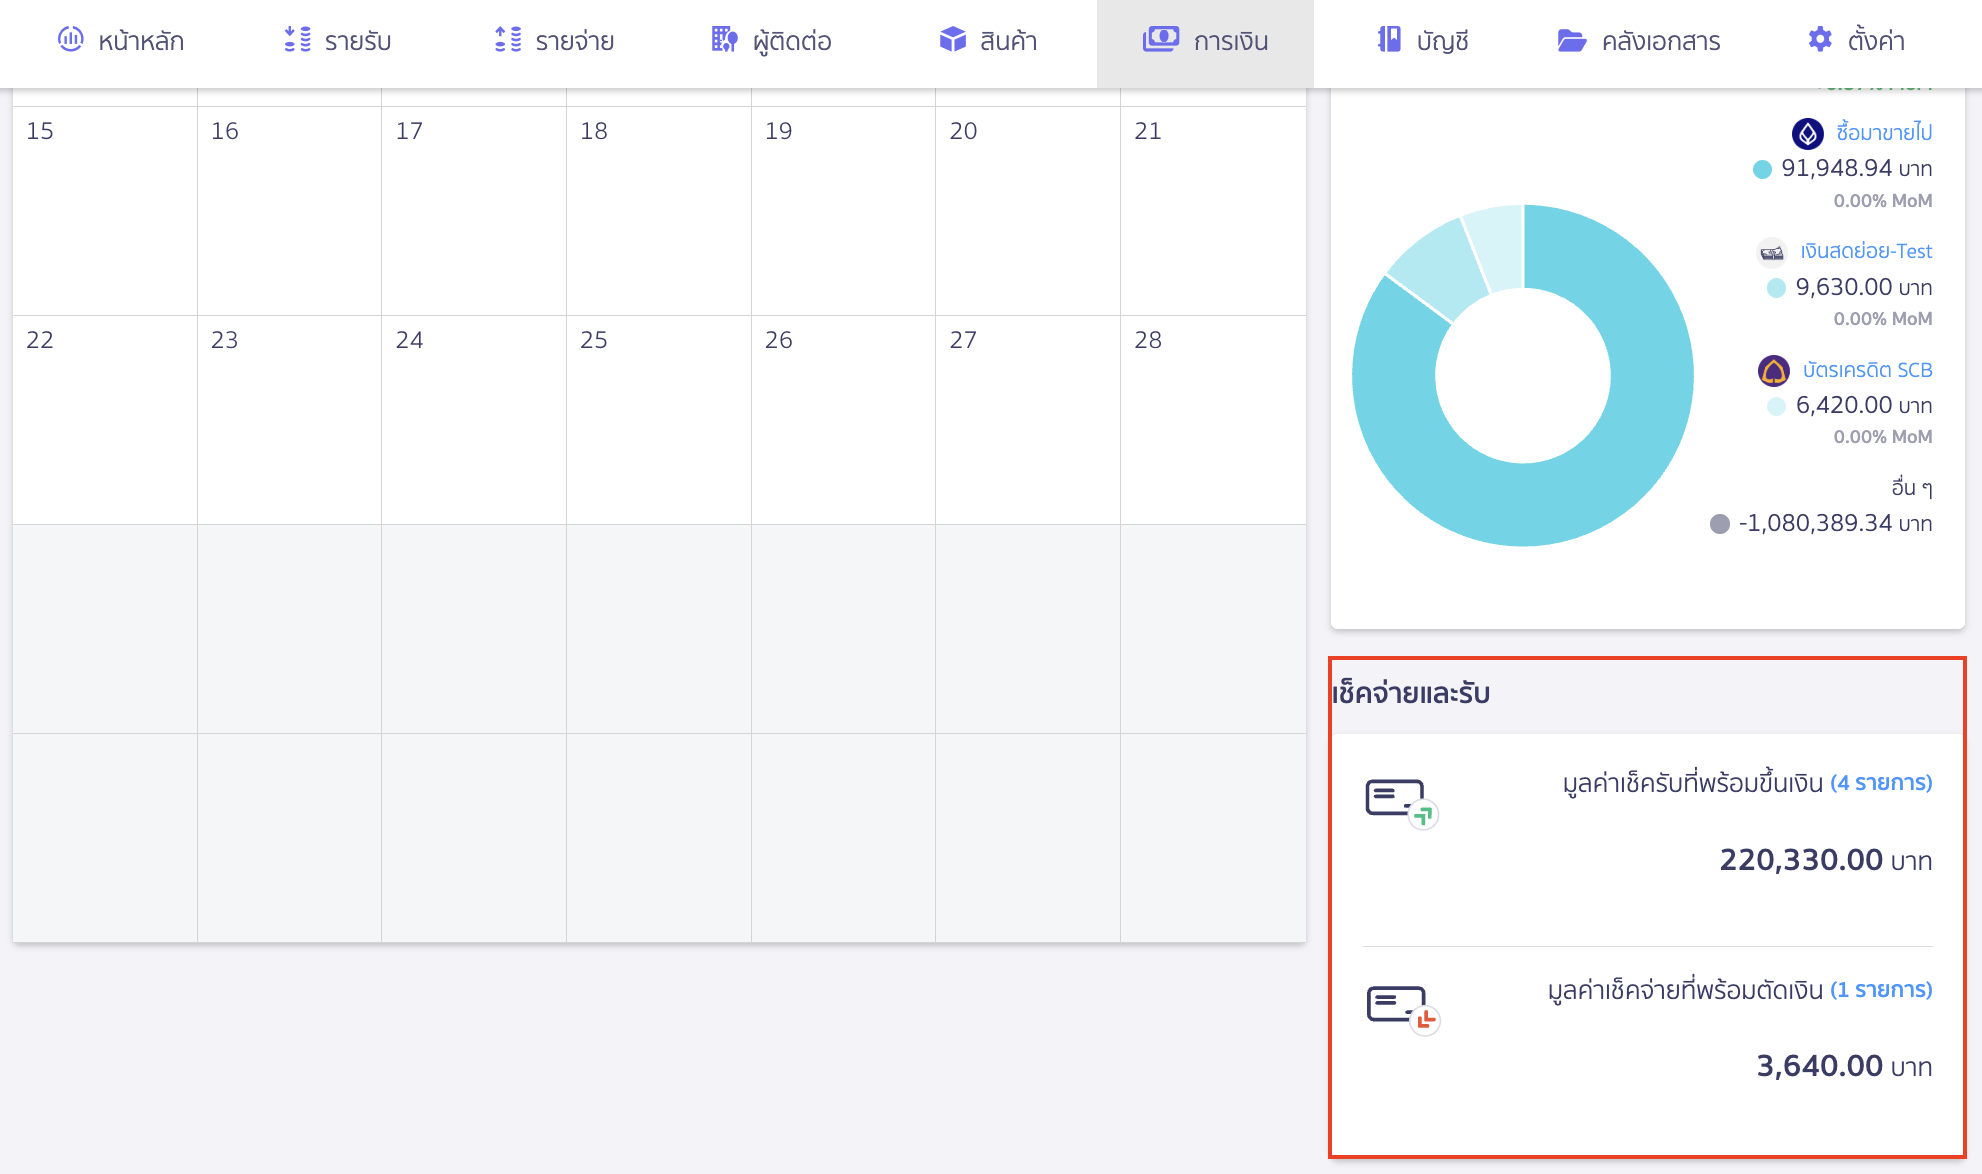
Task: Click the folder icon beside คลังเอกสาร
Action: tap(1571, 41)
